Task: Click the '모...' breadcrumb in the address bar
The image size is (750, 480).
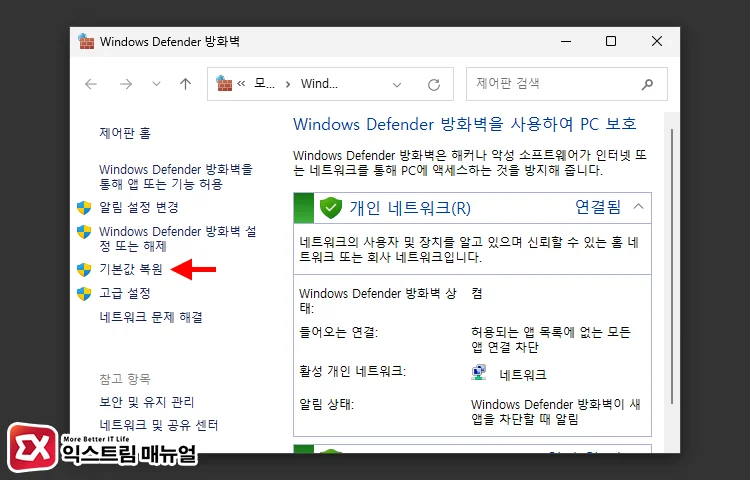Action: pyautogui.click(x=265, y=84)
